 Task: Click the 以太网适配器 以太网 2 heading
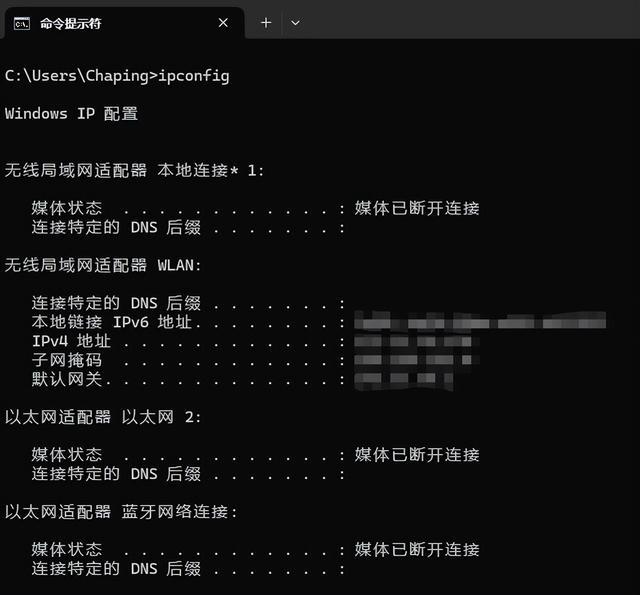pos(103,417)
